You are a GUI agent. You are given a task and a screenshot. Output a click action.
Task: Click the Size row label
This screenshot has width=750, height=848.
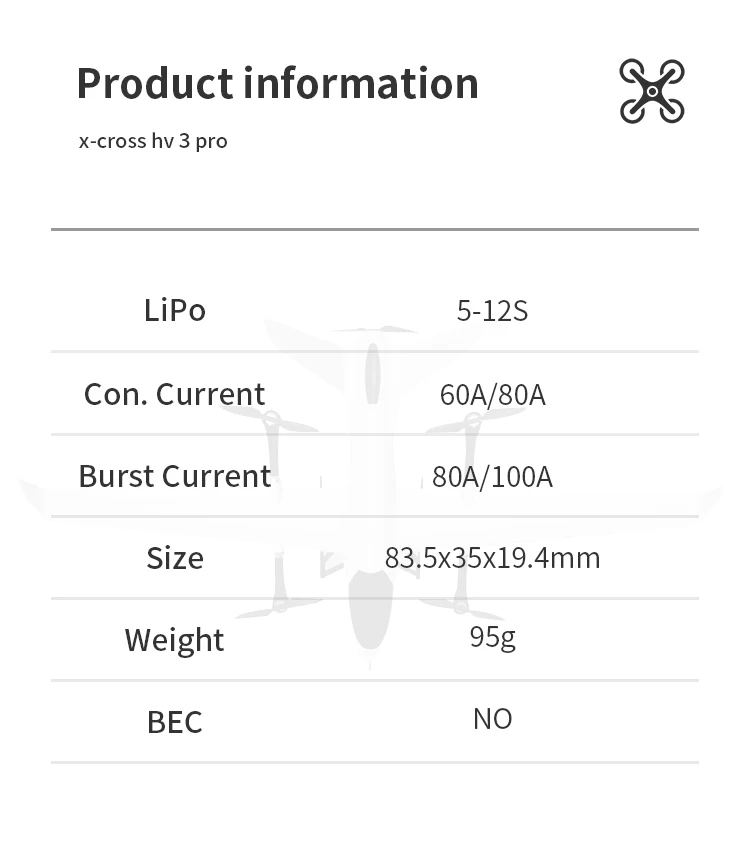[x=174, y=558]
